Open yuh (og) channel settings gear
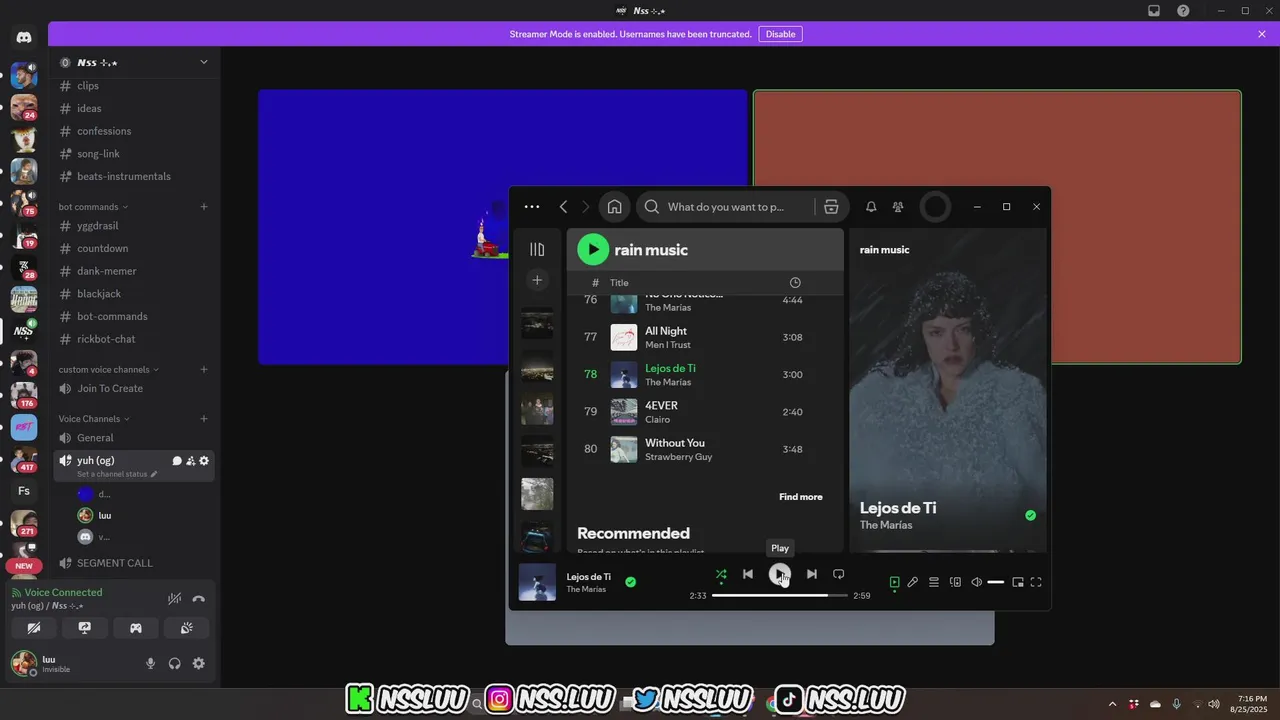 pos(204,461)
